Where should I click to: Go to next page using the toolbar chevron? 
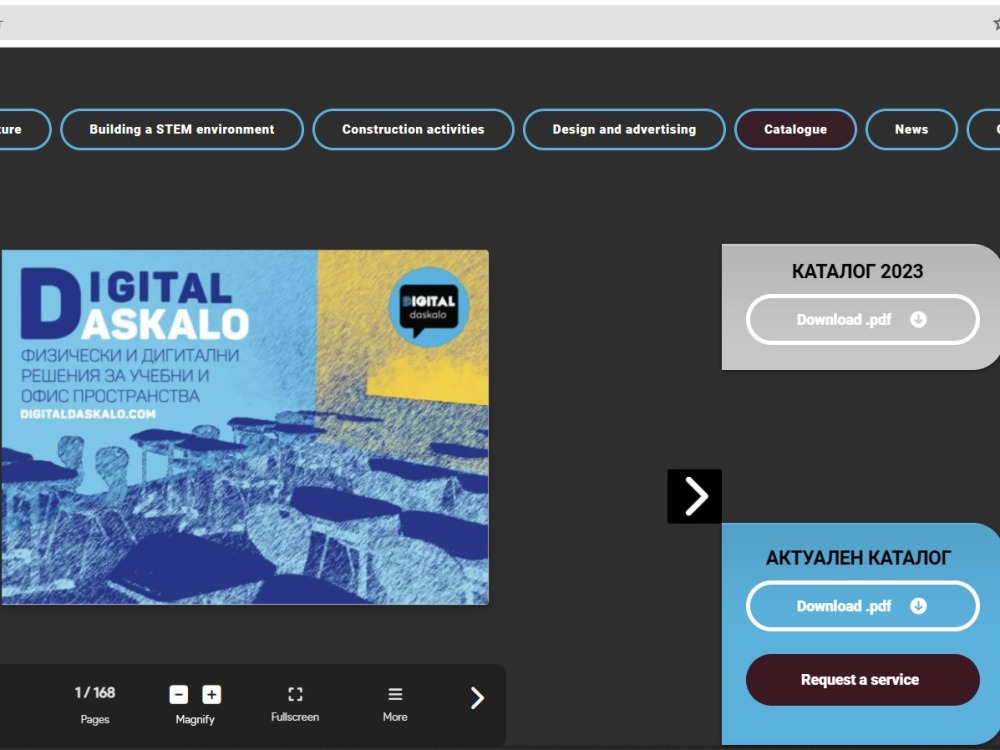(x=477, y=698)
